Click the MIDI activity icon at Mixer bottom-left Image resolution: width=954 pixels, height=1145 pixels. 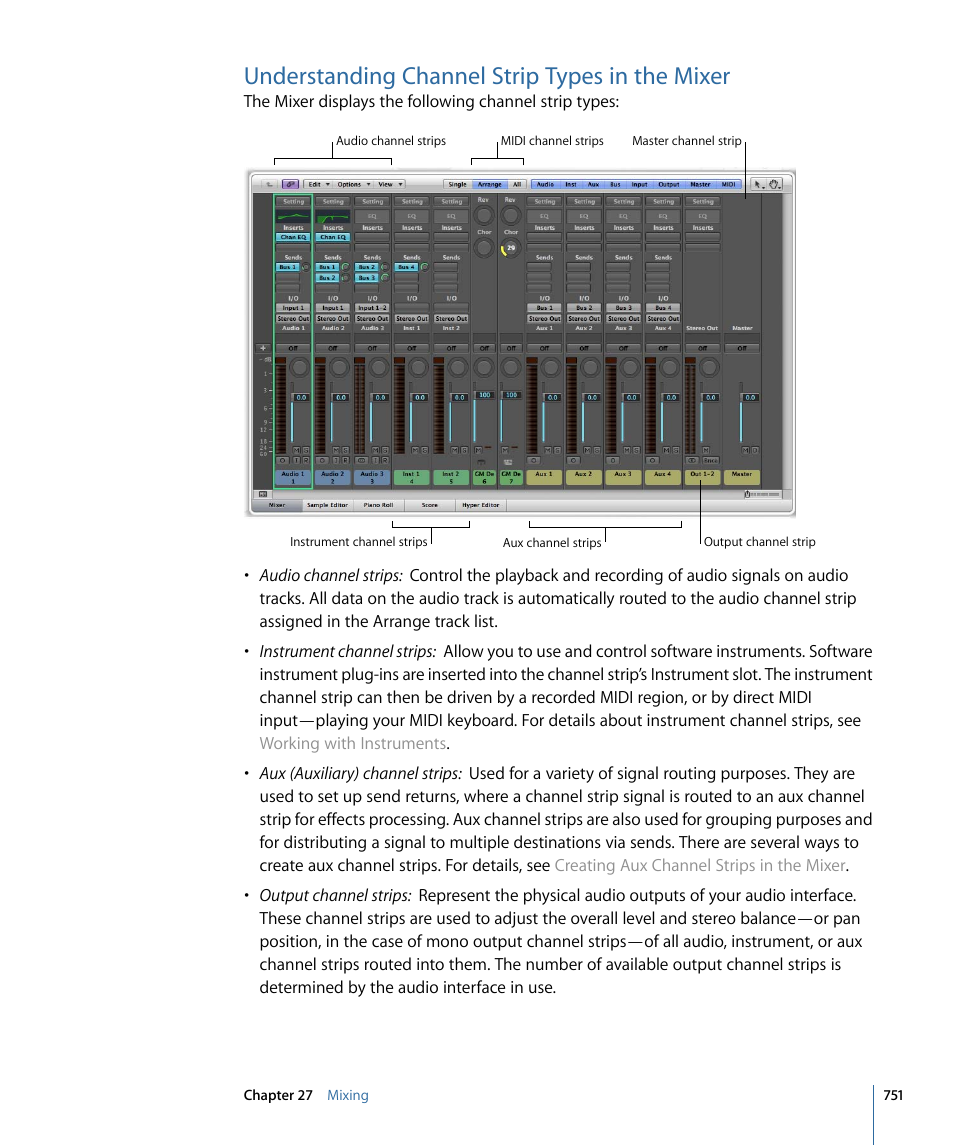coord(262,494)
